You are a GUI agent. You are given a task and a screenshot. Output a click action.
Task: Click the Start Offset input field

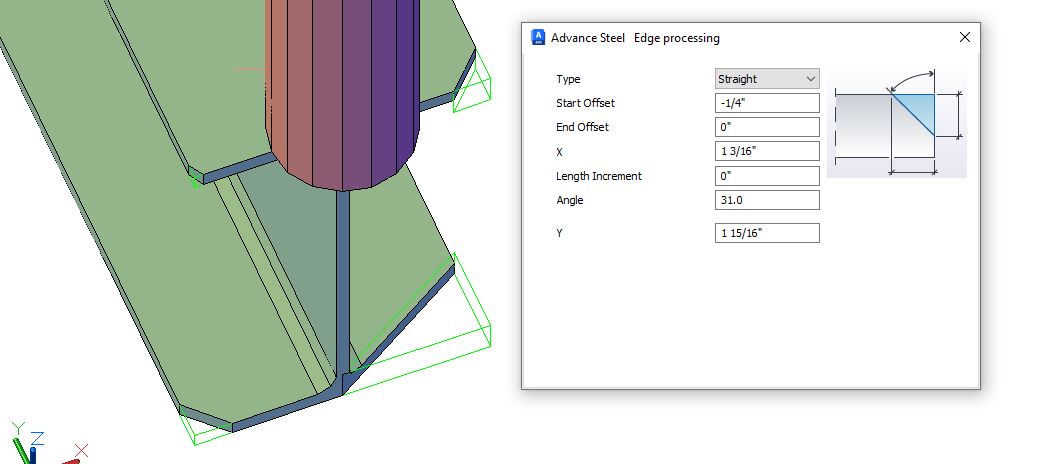pyautogui.click(x=767, y=103)
